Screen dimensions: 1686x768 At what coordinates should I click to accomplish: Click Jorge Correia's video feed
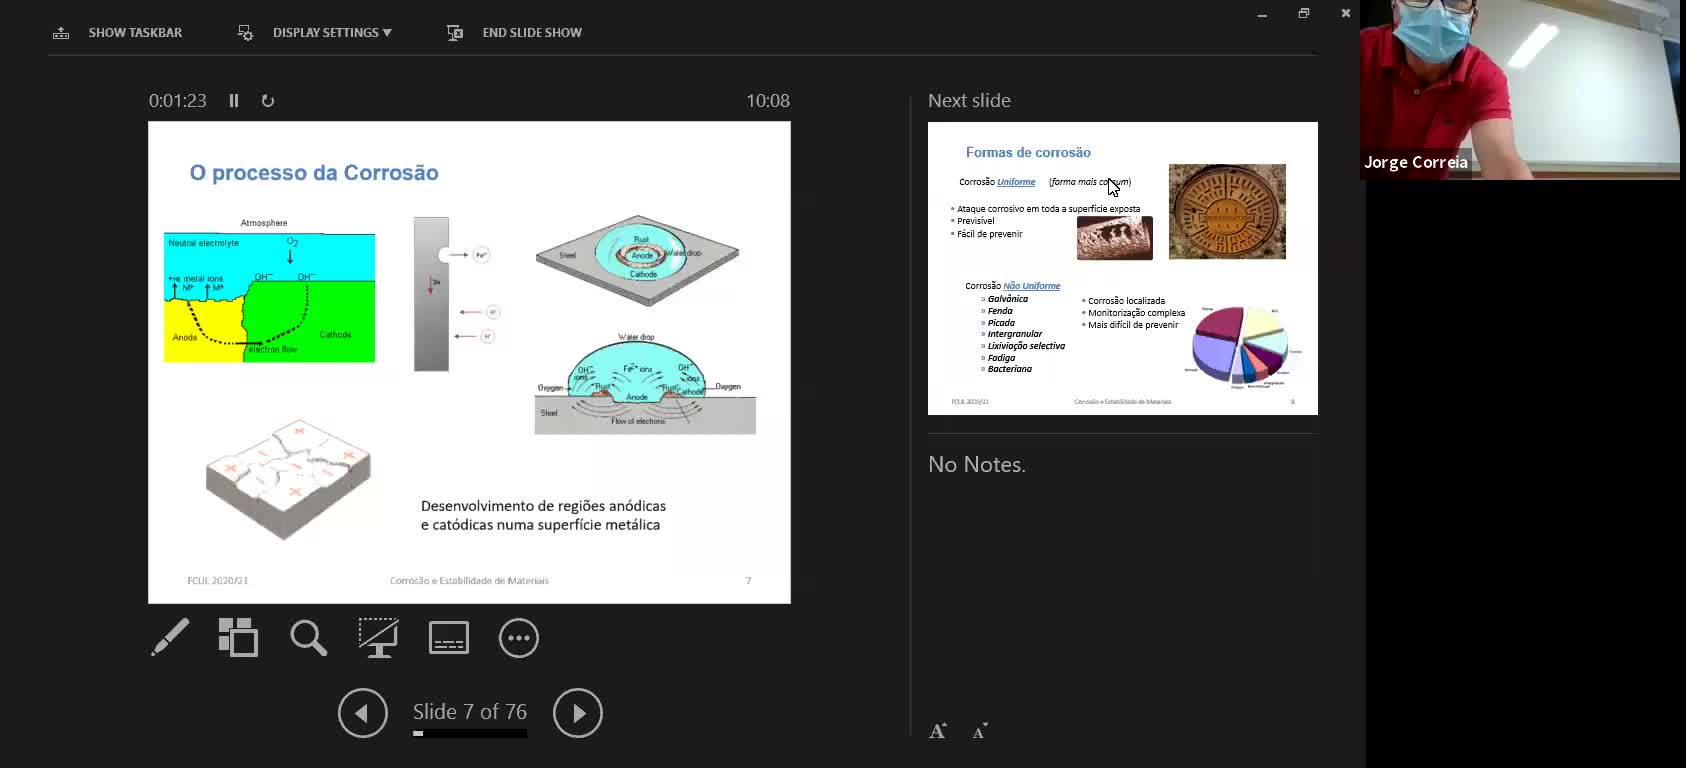click(1519, 90)
